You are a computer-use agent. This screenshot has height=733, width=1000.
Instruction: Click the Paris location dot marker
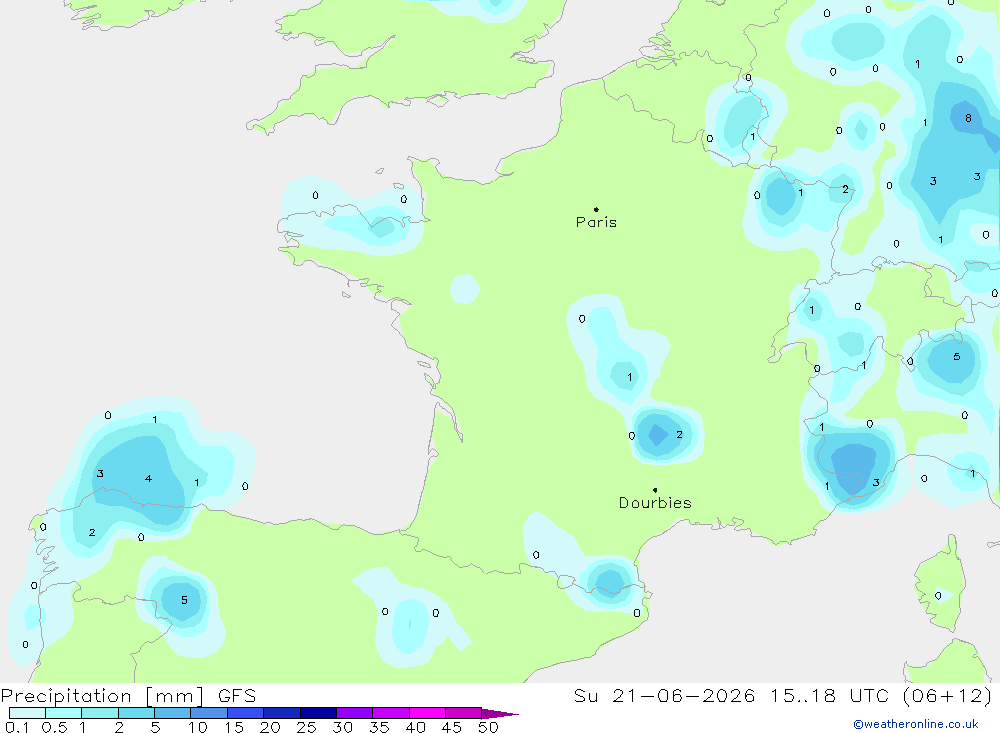tap(596, 209)
